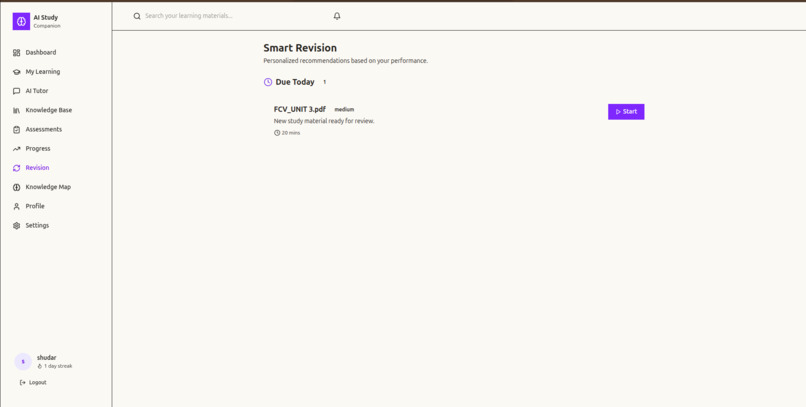
Task: Click the Settings gear icon
Action: tap(16, 226)
